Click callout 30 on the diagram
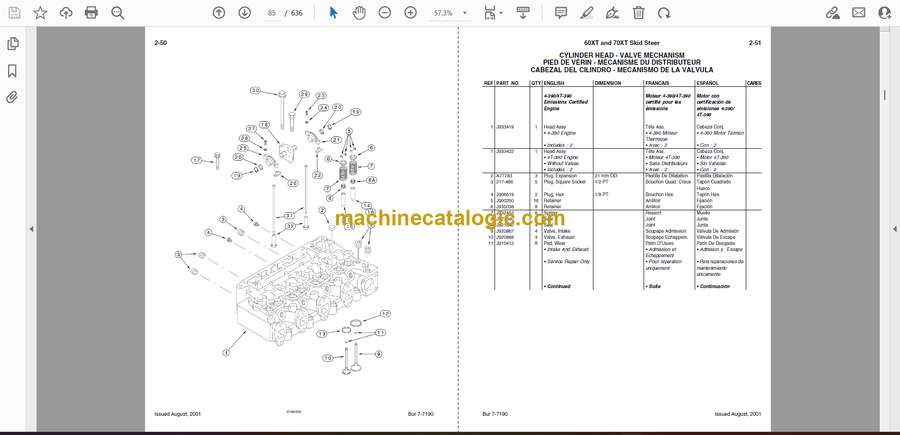This screenshot has width=900, height=435. pos(255,91)
